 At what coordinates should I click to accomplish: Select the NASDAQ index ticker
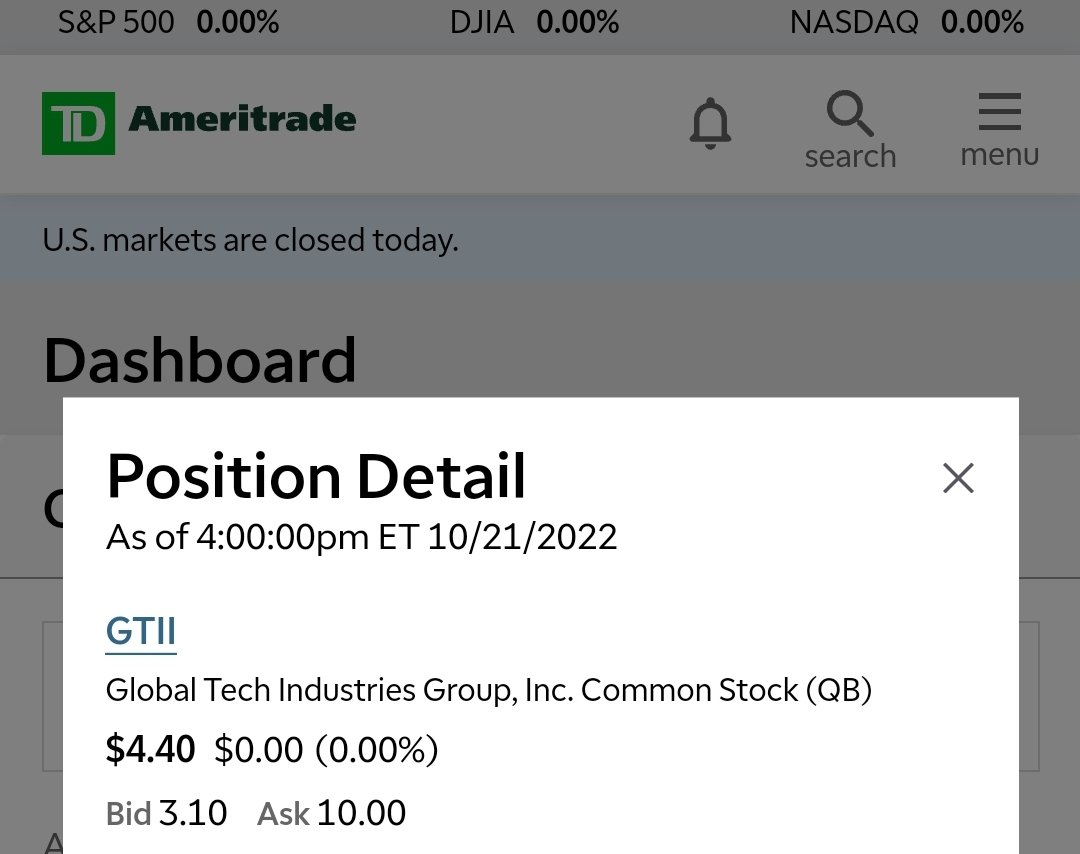tap(906, 22)
